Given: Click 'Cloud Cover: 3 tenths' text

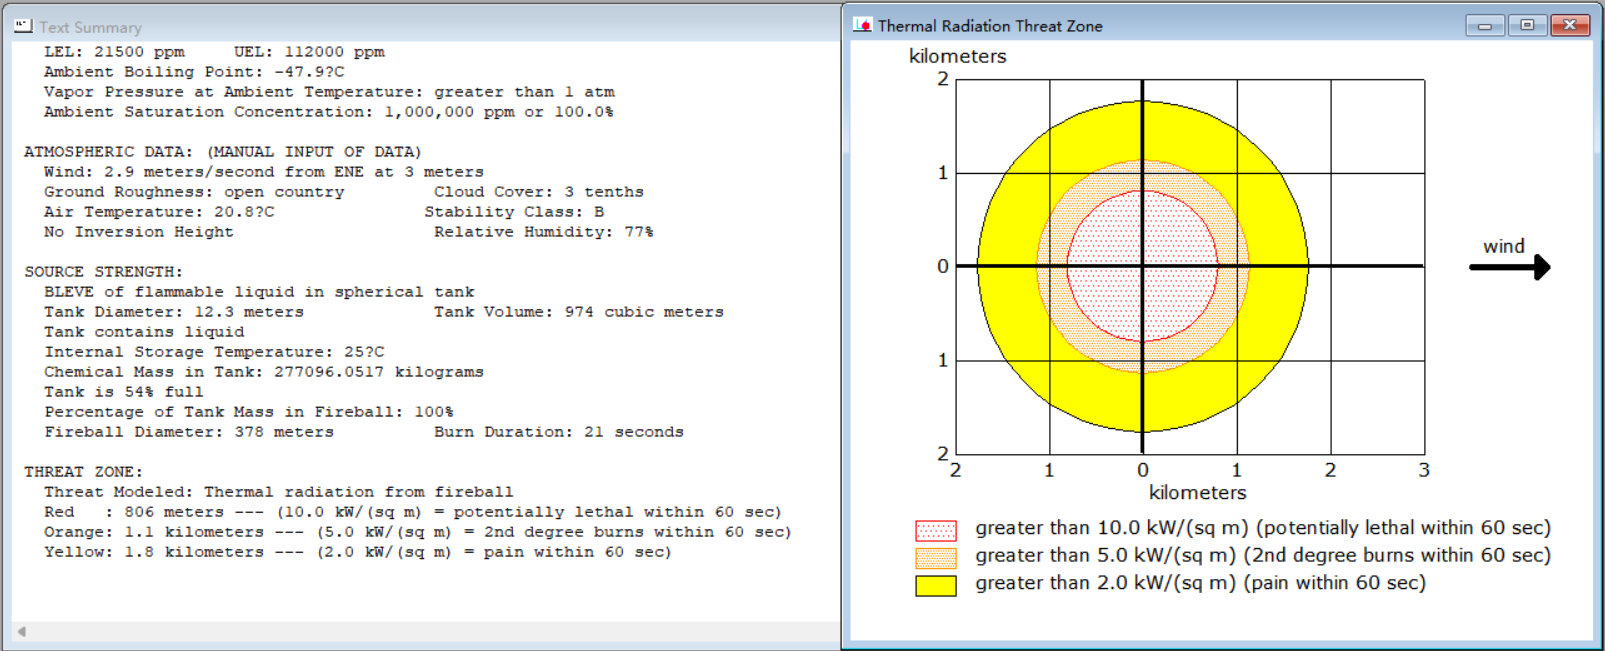Looking at the screenshot, I should 539,192.
